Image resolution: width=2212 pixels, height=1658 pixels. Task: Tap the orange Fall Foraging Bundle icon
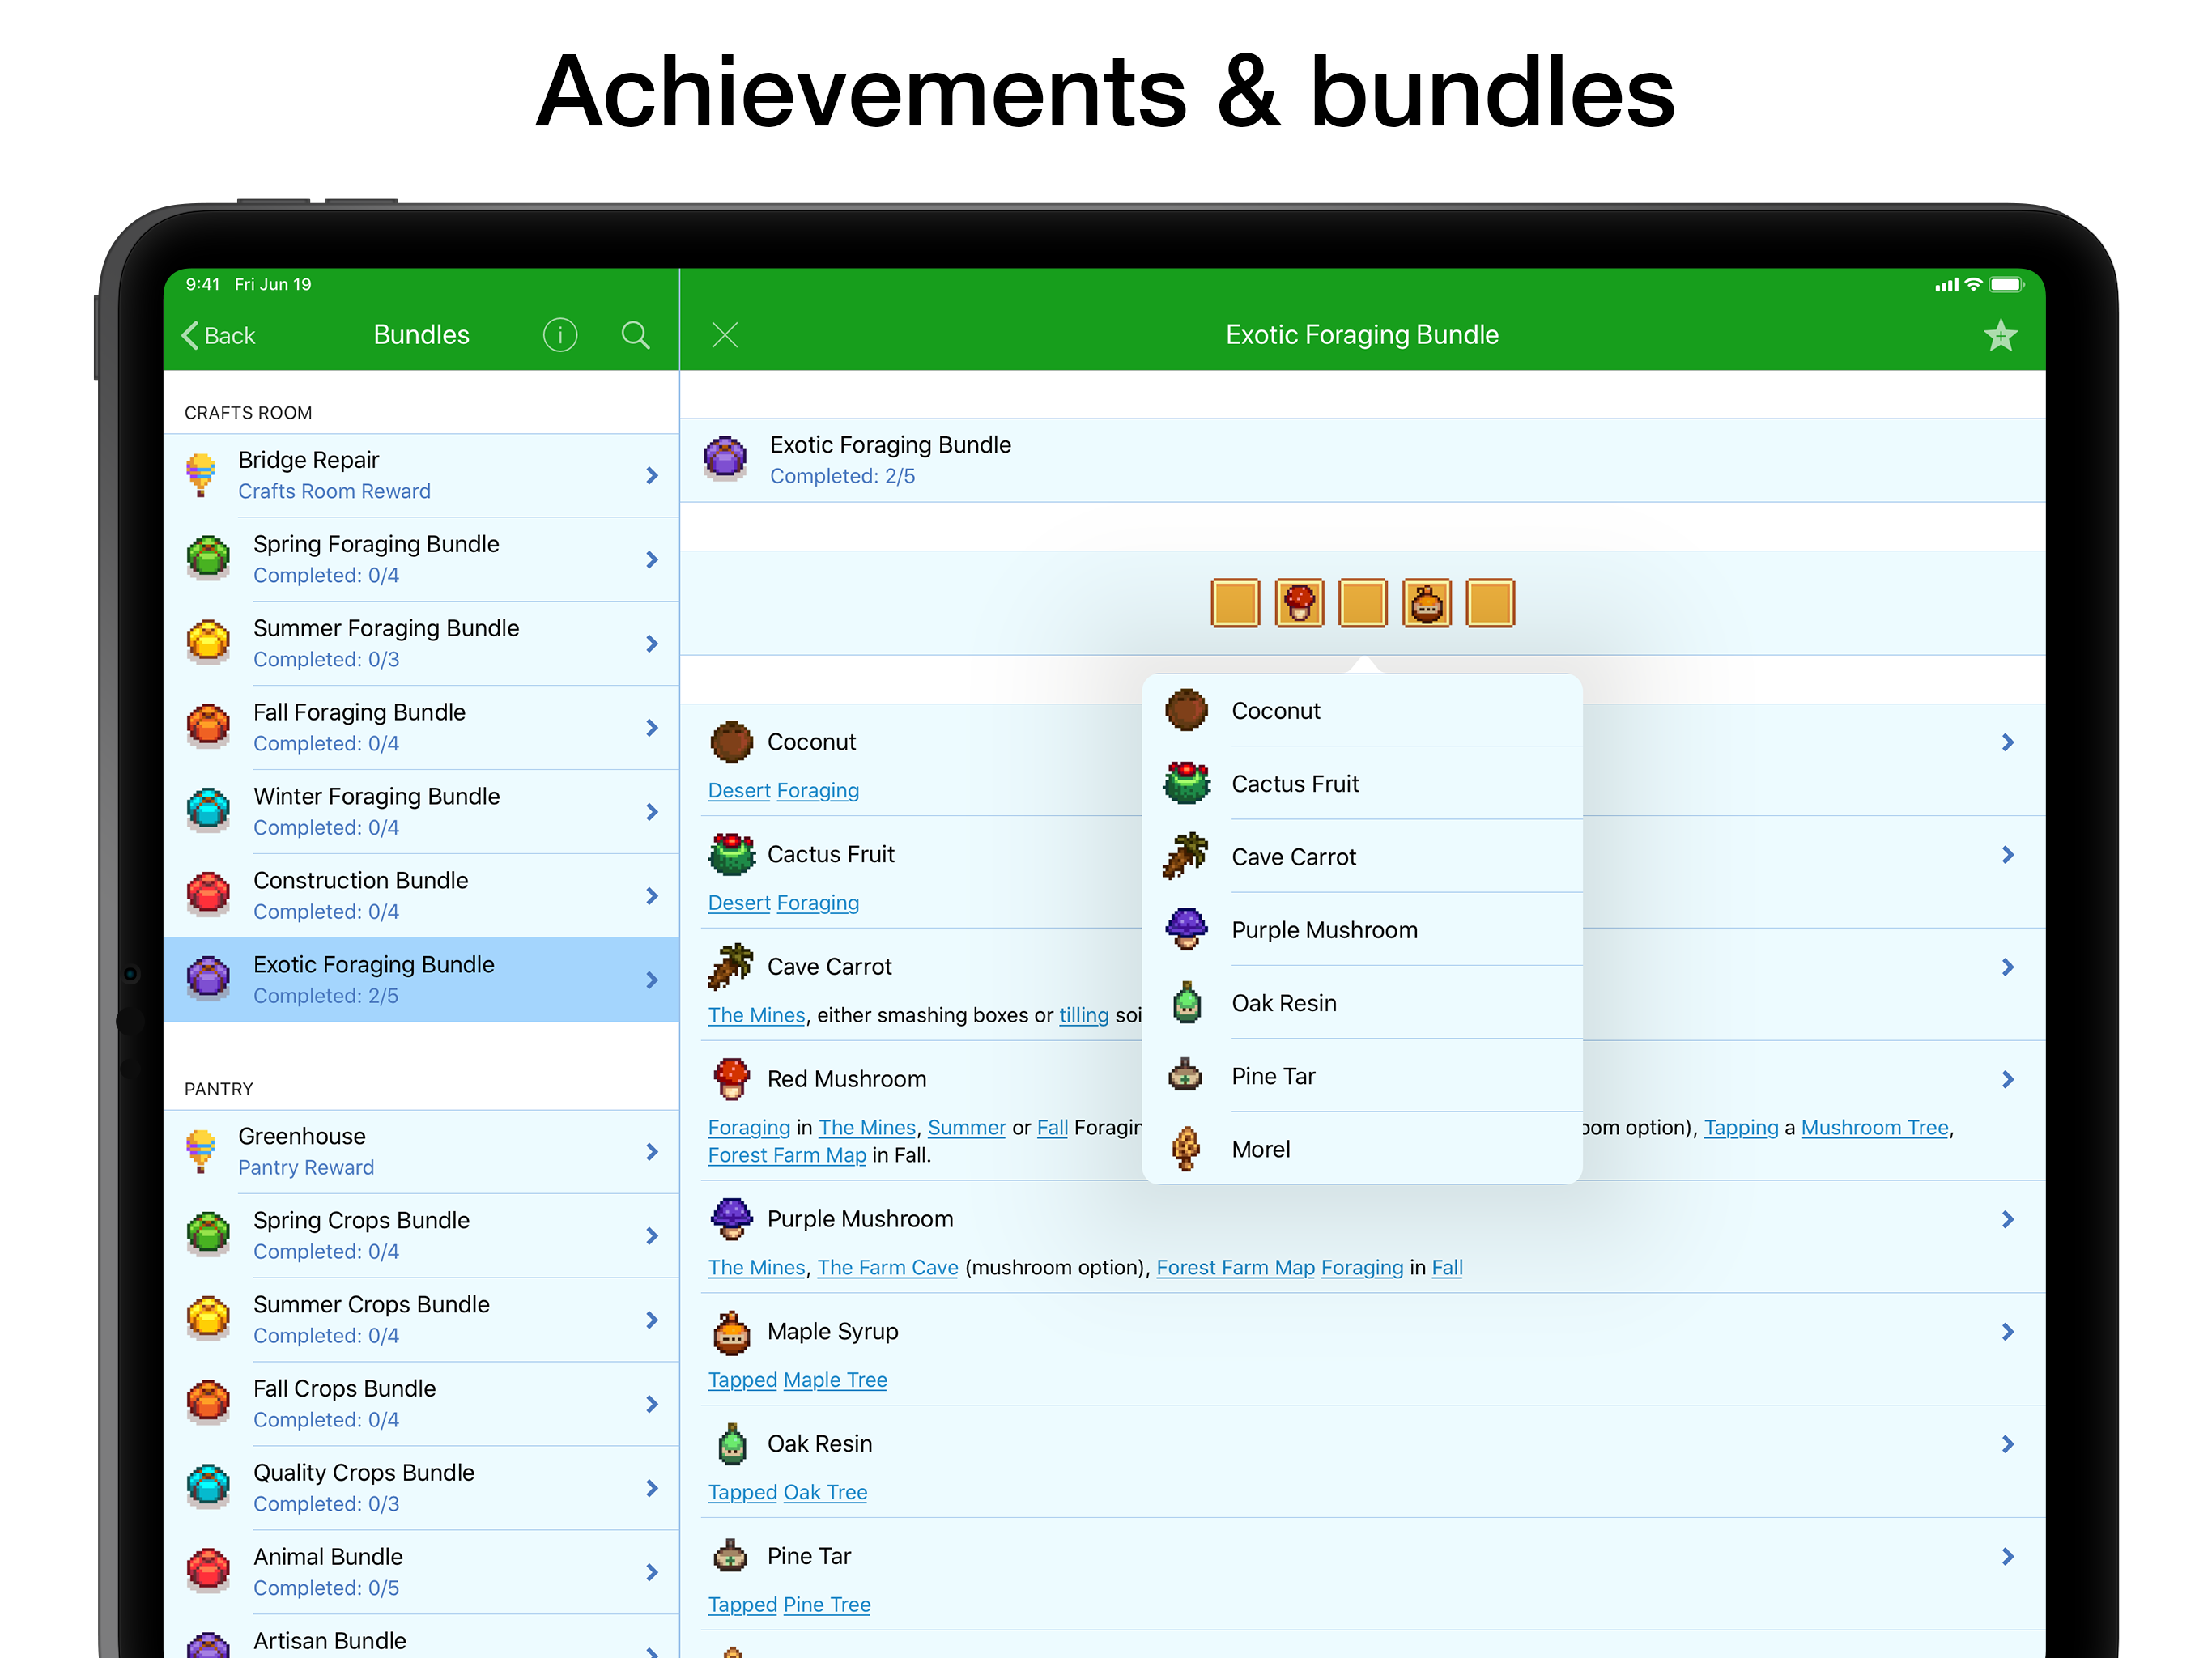(x=208, y=725)
